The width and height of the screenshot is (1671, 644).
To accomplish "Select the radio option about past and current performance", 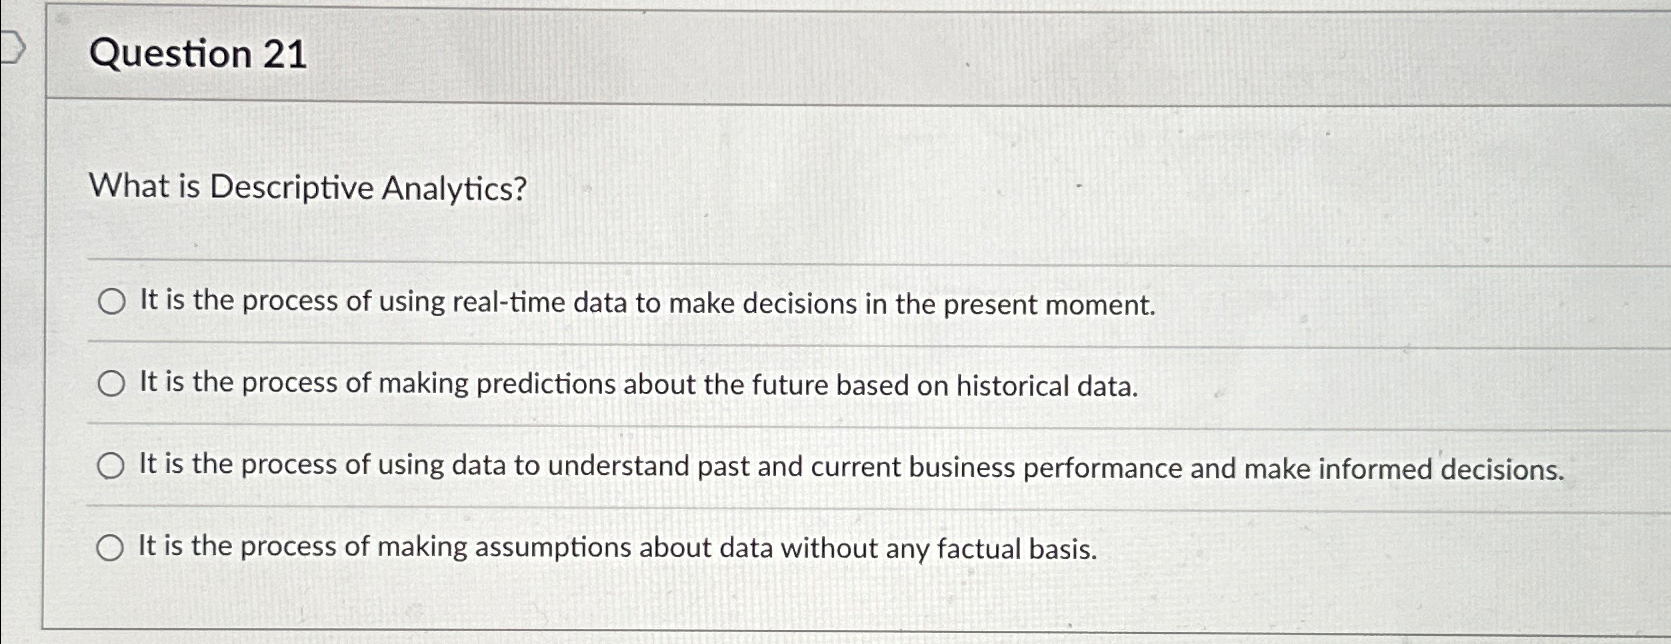I will [111, 466].
